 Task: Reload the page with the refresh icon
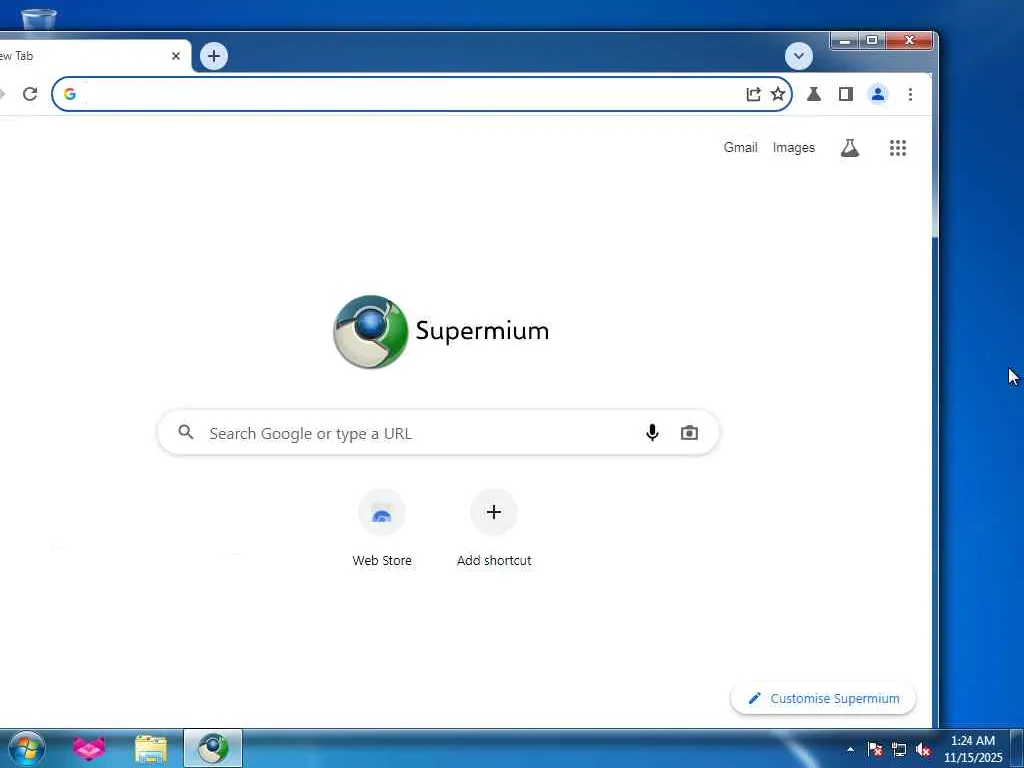click(x=30, y=94)
